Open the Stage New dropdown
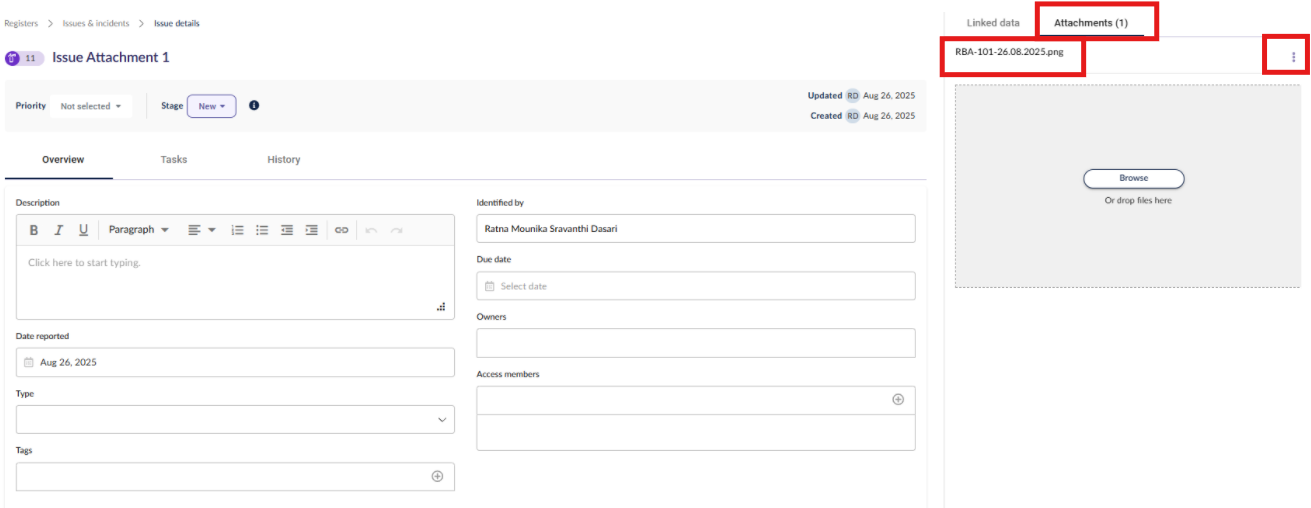The image size is (1311, 508). tap(212, 106)
